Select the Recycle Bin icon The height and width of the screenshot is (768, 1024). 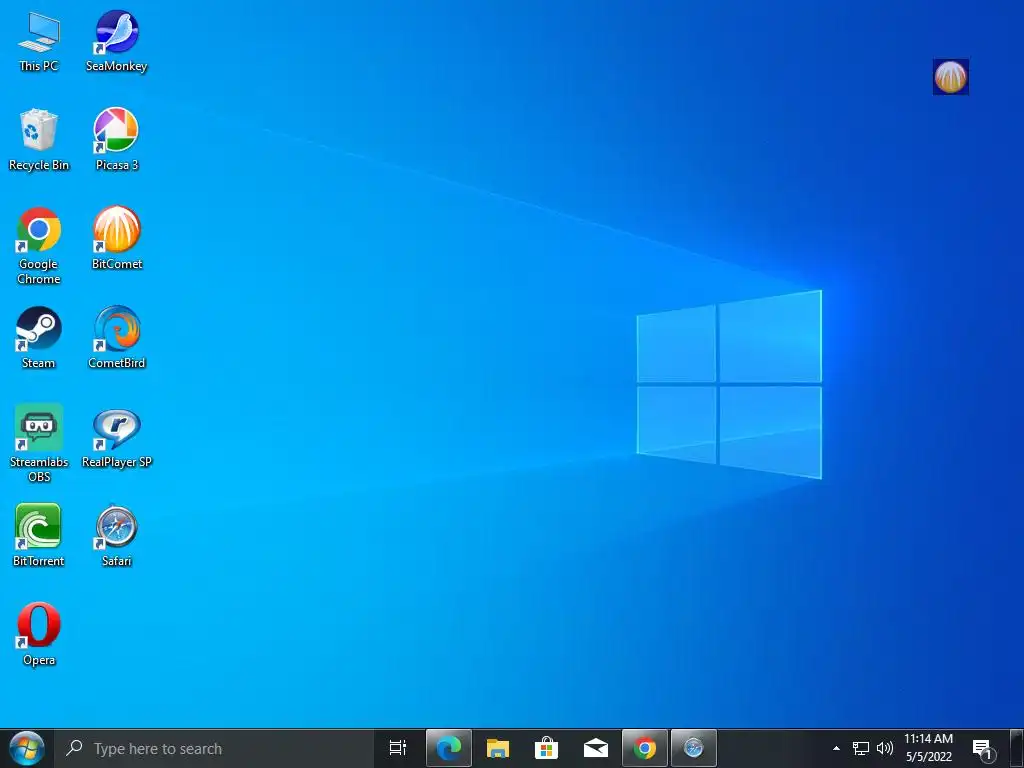pos(39,140)
